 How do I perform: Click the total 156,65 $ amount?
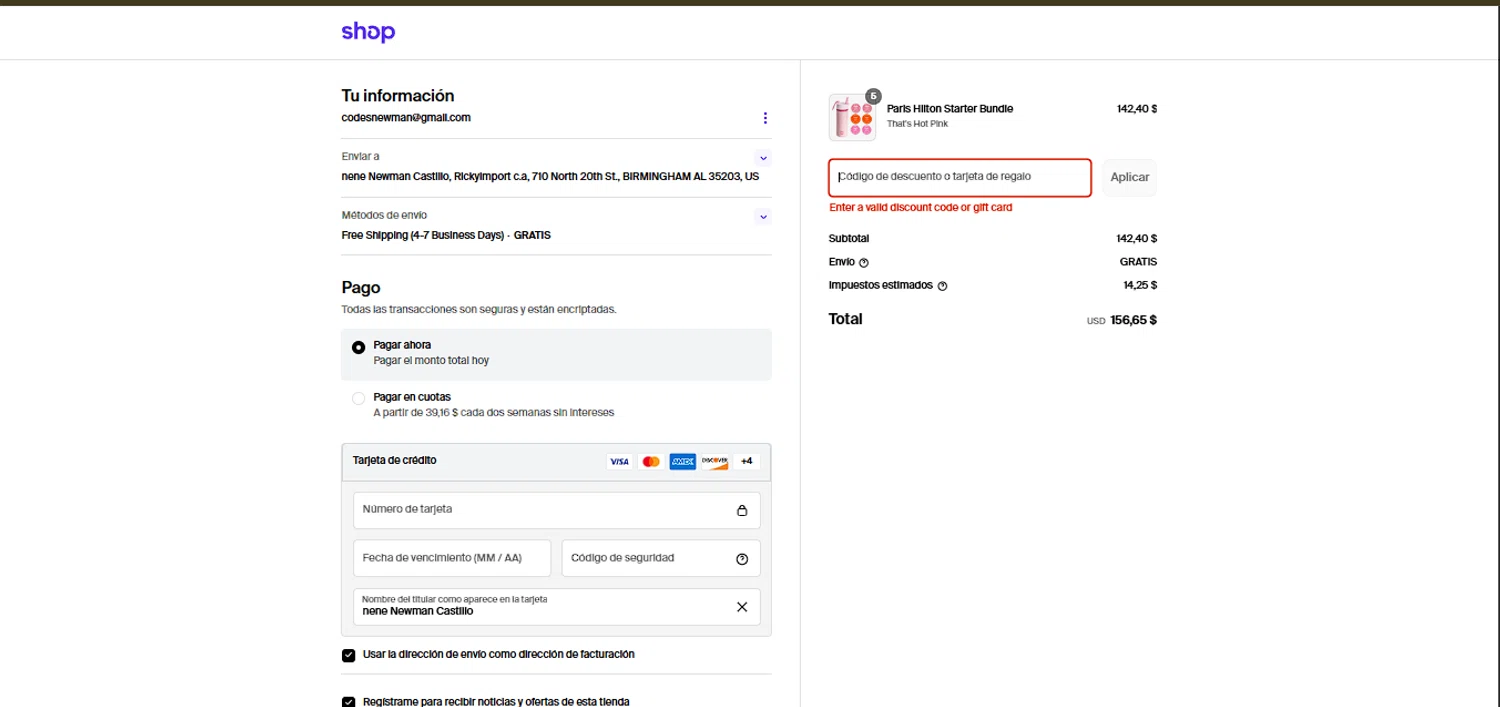coord(1133,320)
